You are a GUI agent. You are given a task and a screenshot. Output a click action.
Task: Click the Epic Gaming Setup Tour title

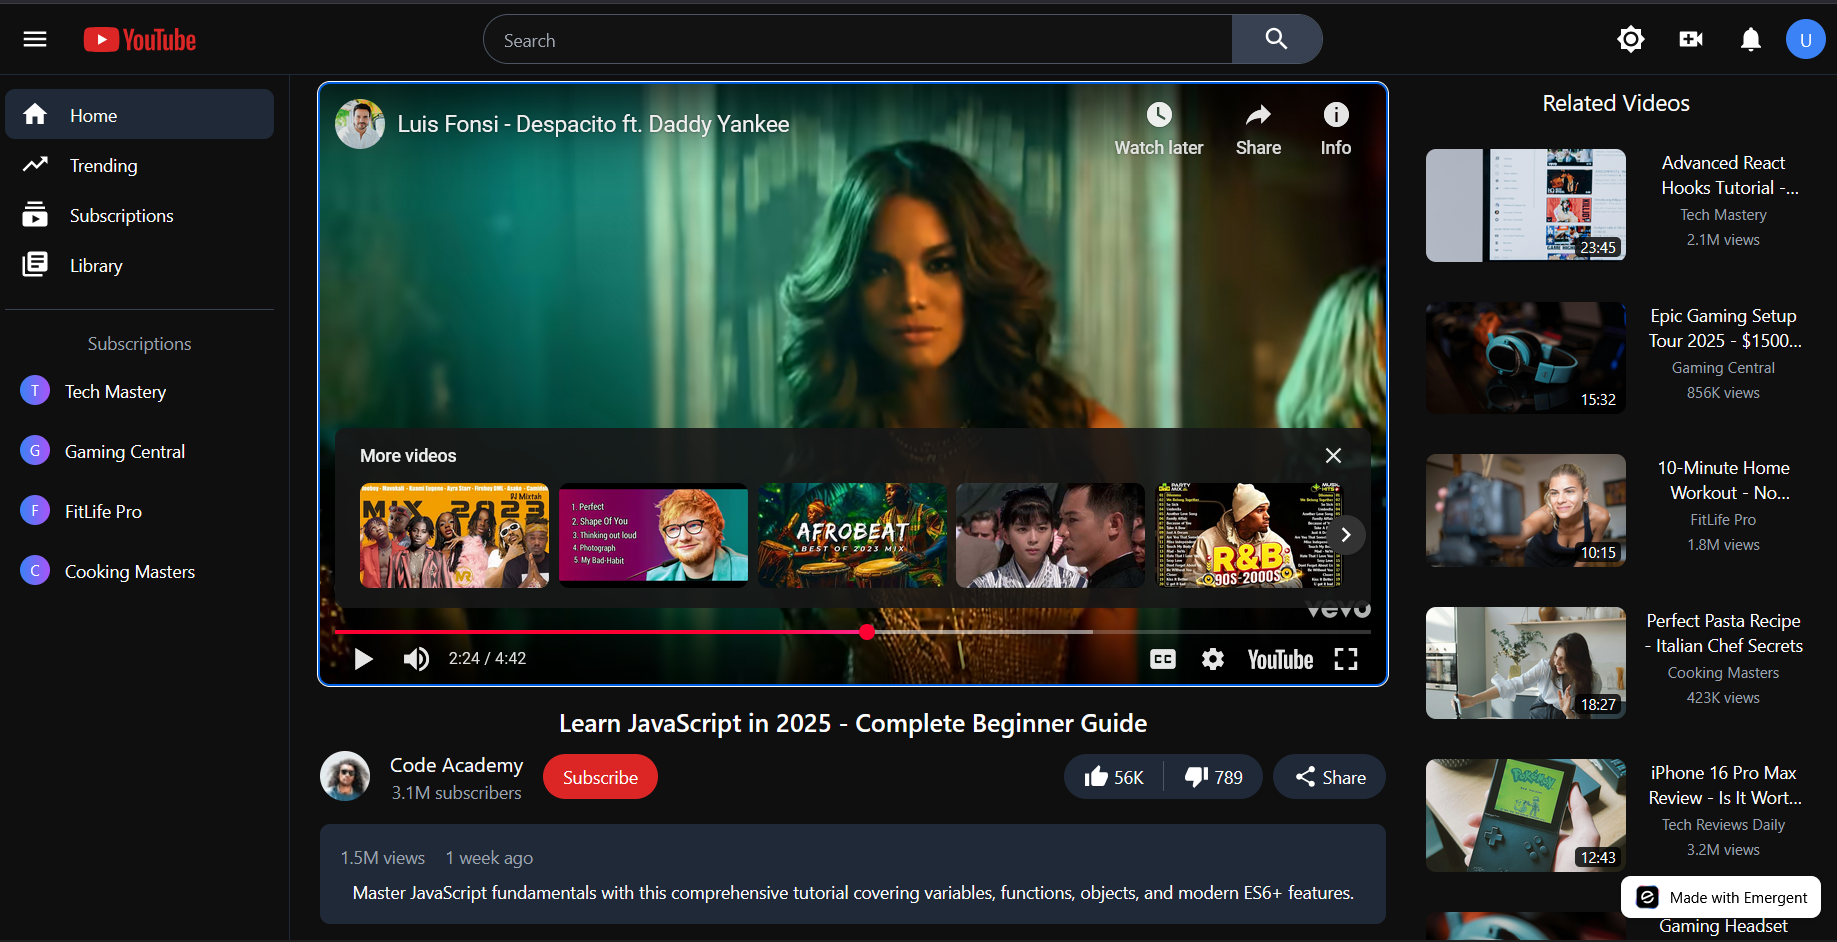pyautogui.click(x=1724, y=328)
